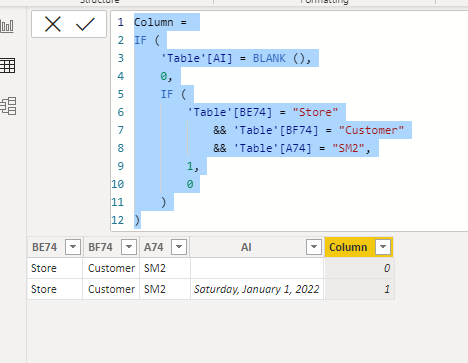
Task: Click the 1 value on line 9
Action: pos(190,166)
